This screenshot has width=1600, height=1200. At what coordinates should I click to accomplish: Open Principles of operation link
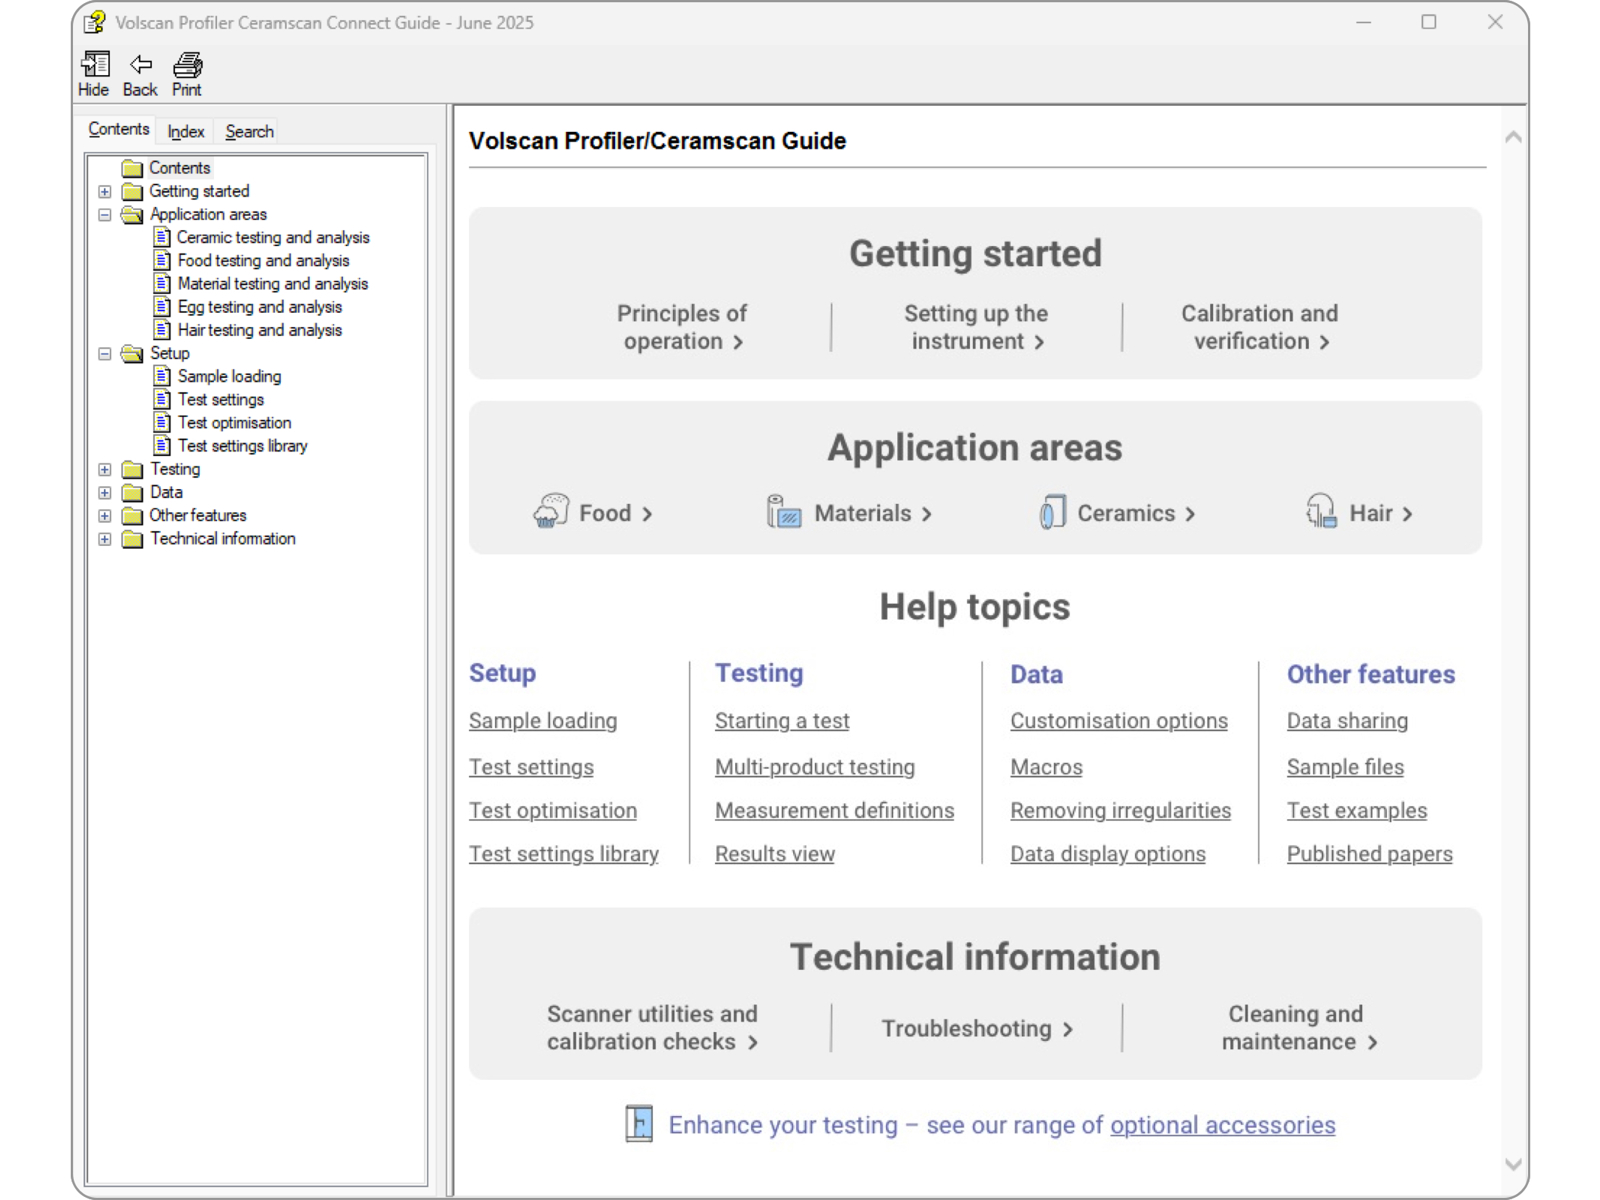(x=681, y=327)
